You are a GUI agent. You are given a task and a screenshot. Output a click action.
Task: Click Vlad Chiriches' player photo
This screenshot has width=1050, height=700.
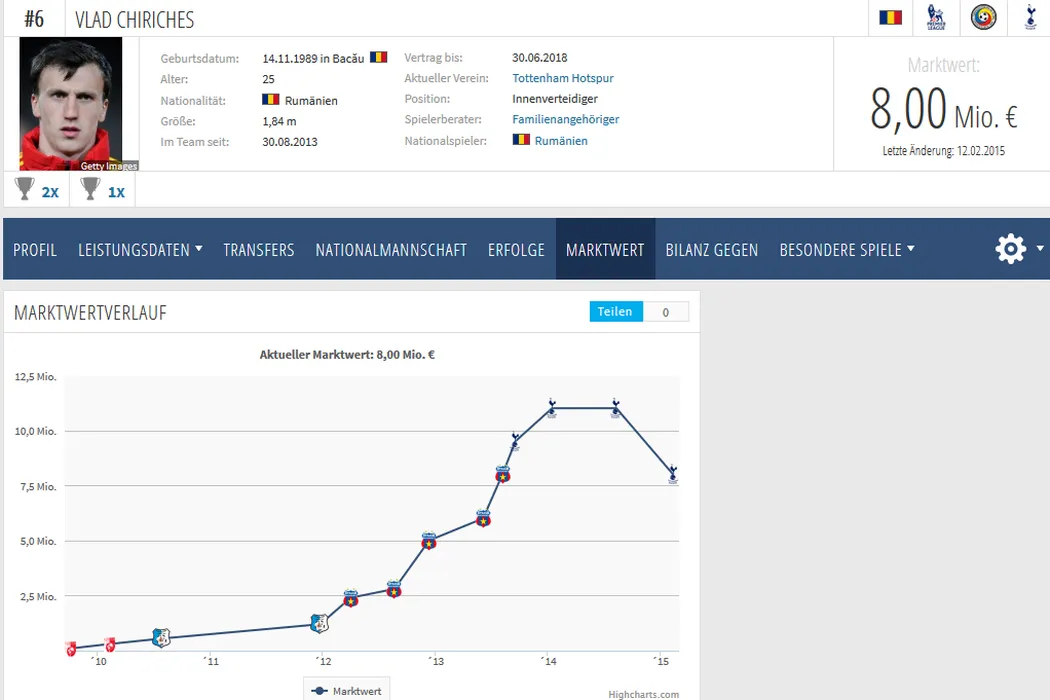pos(70,104)
